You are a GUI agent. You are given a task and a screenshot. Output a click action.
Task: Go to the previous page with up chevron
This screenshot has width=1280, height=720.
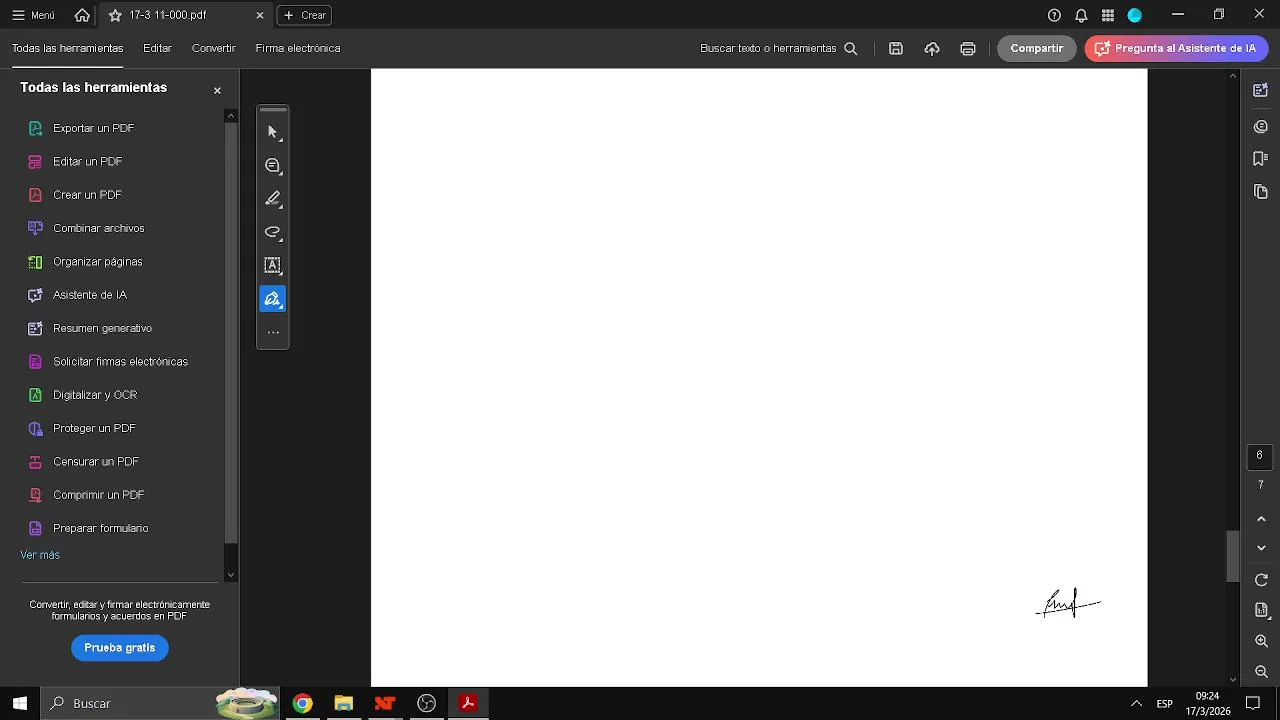[x=1261, y=518]
